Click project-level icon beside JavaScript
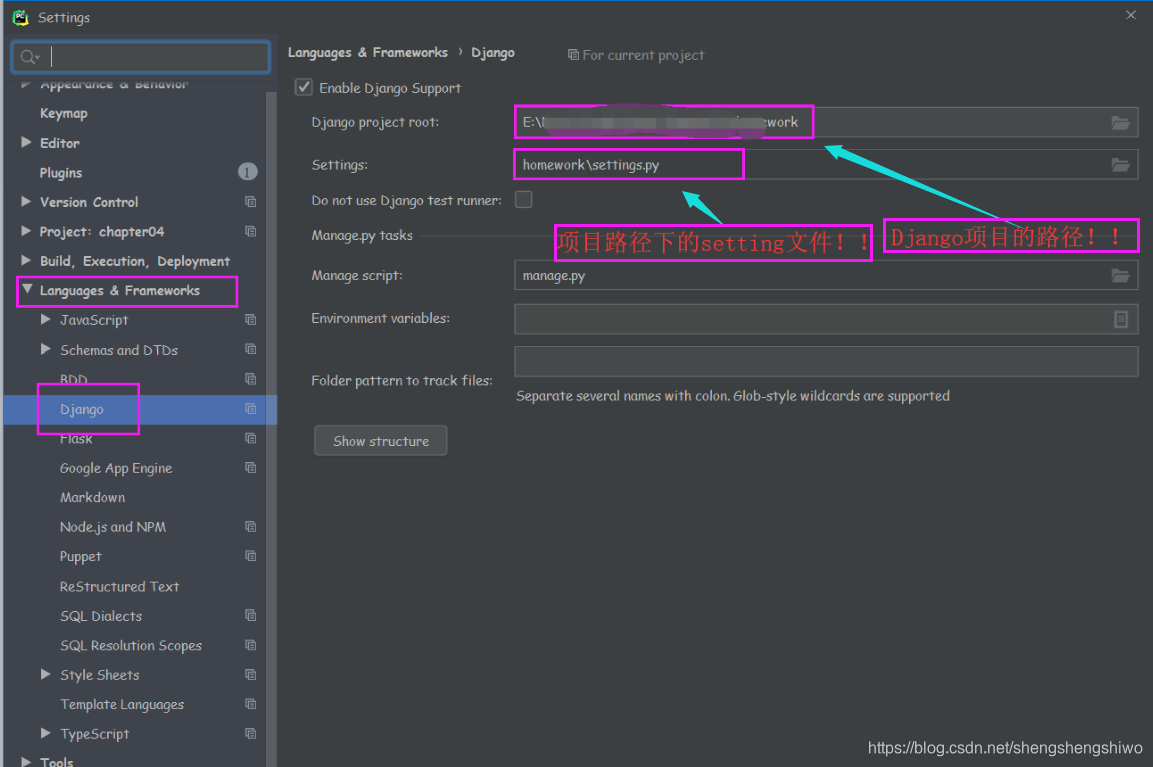Image resolution: width=1153 pixels, height=767 pixels. (x=251, y=319)
